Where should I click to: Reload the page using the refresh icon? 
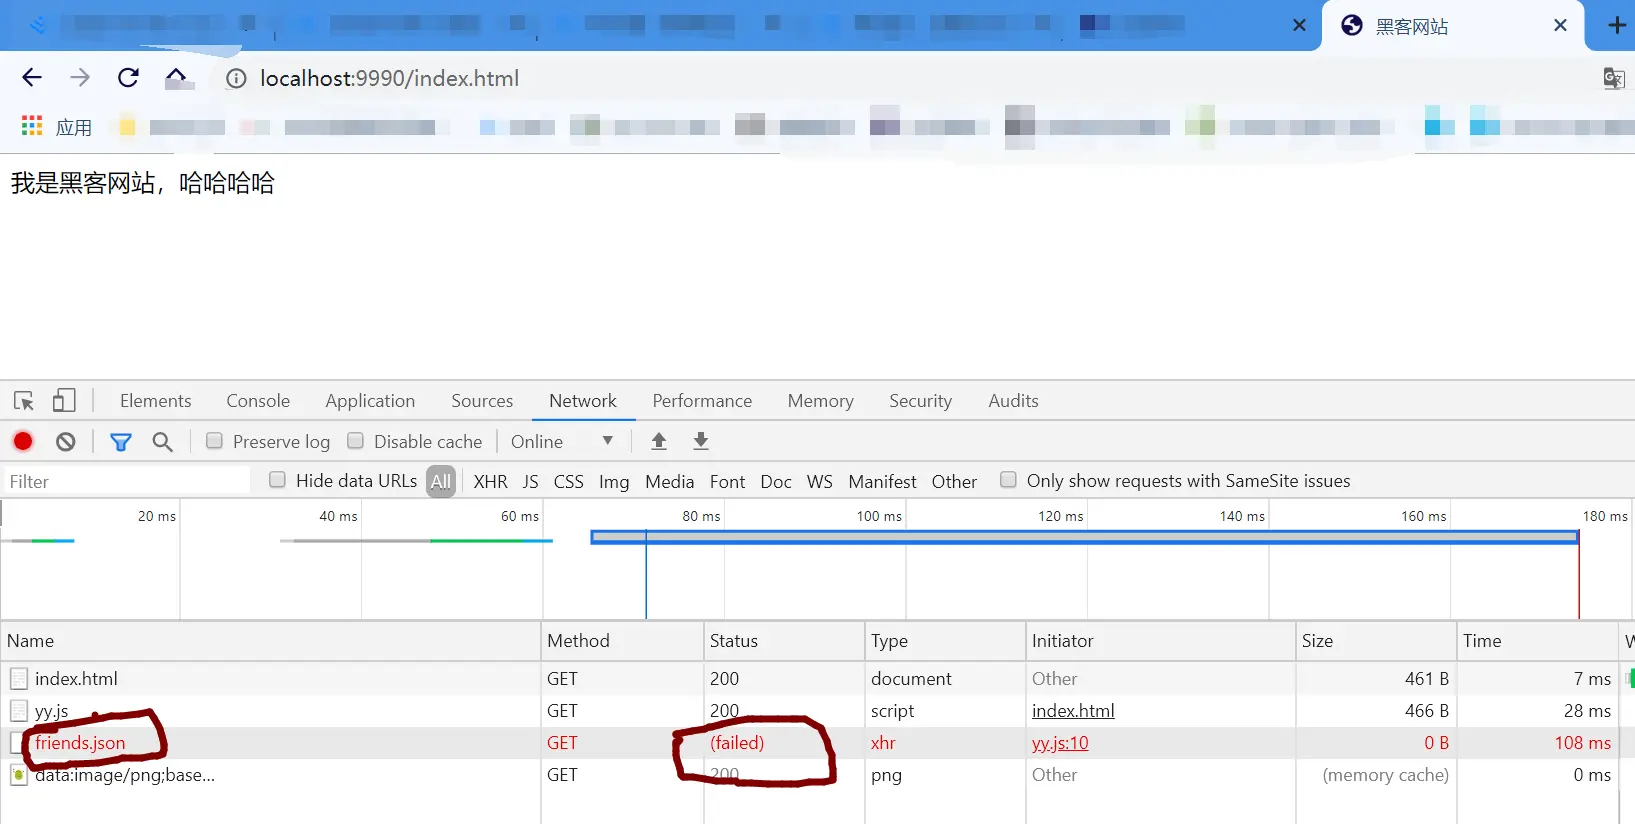pyautogui.click(x=128, y=78)
